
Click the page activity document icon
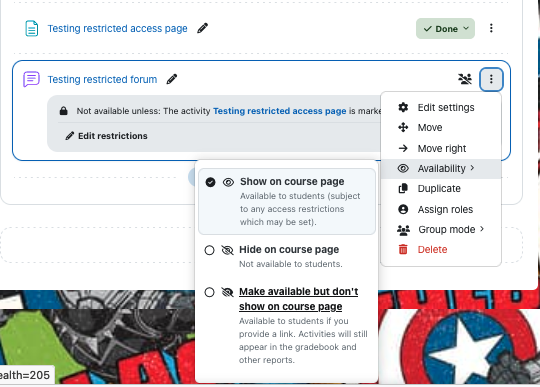coord(32,28)
